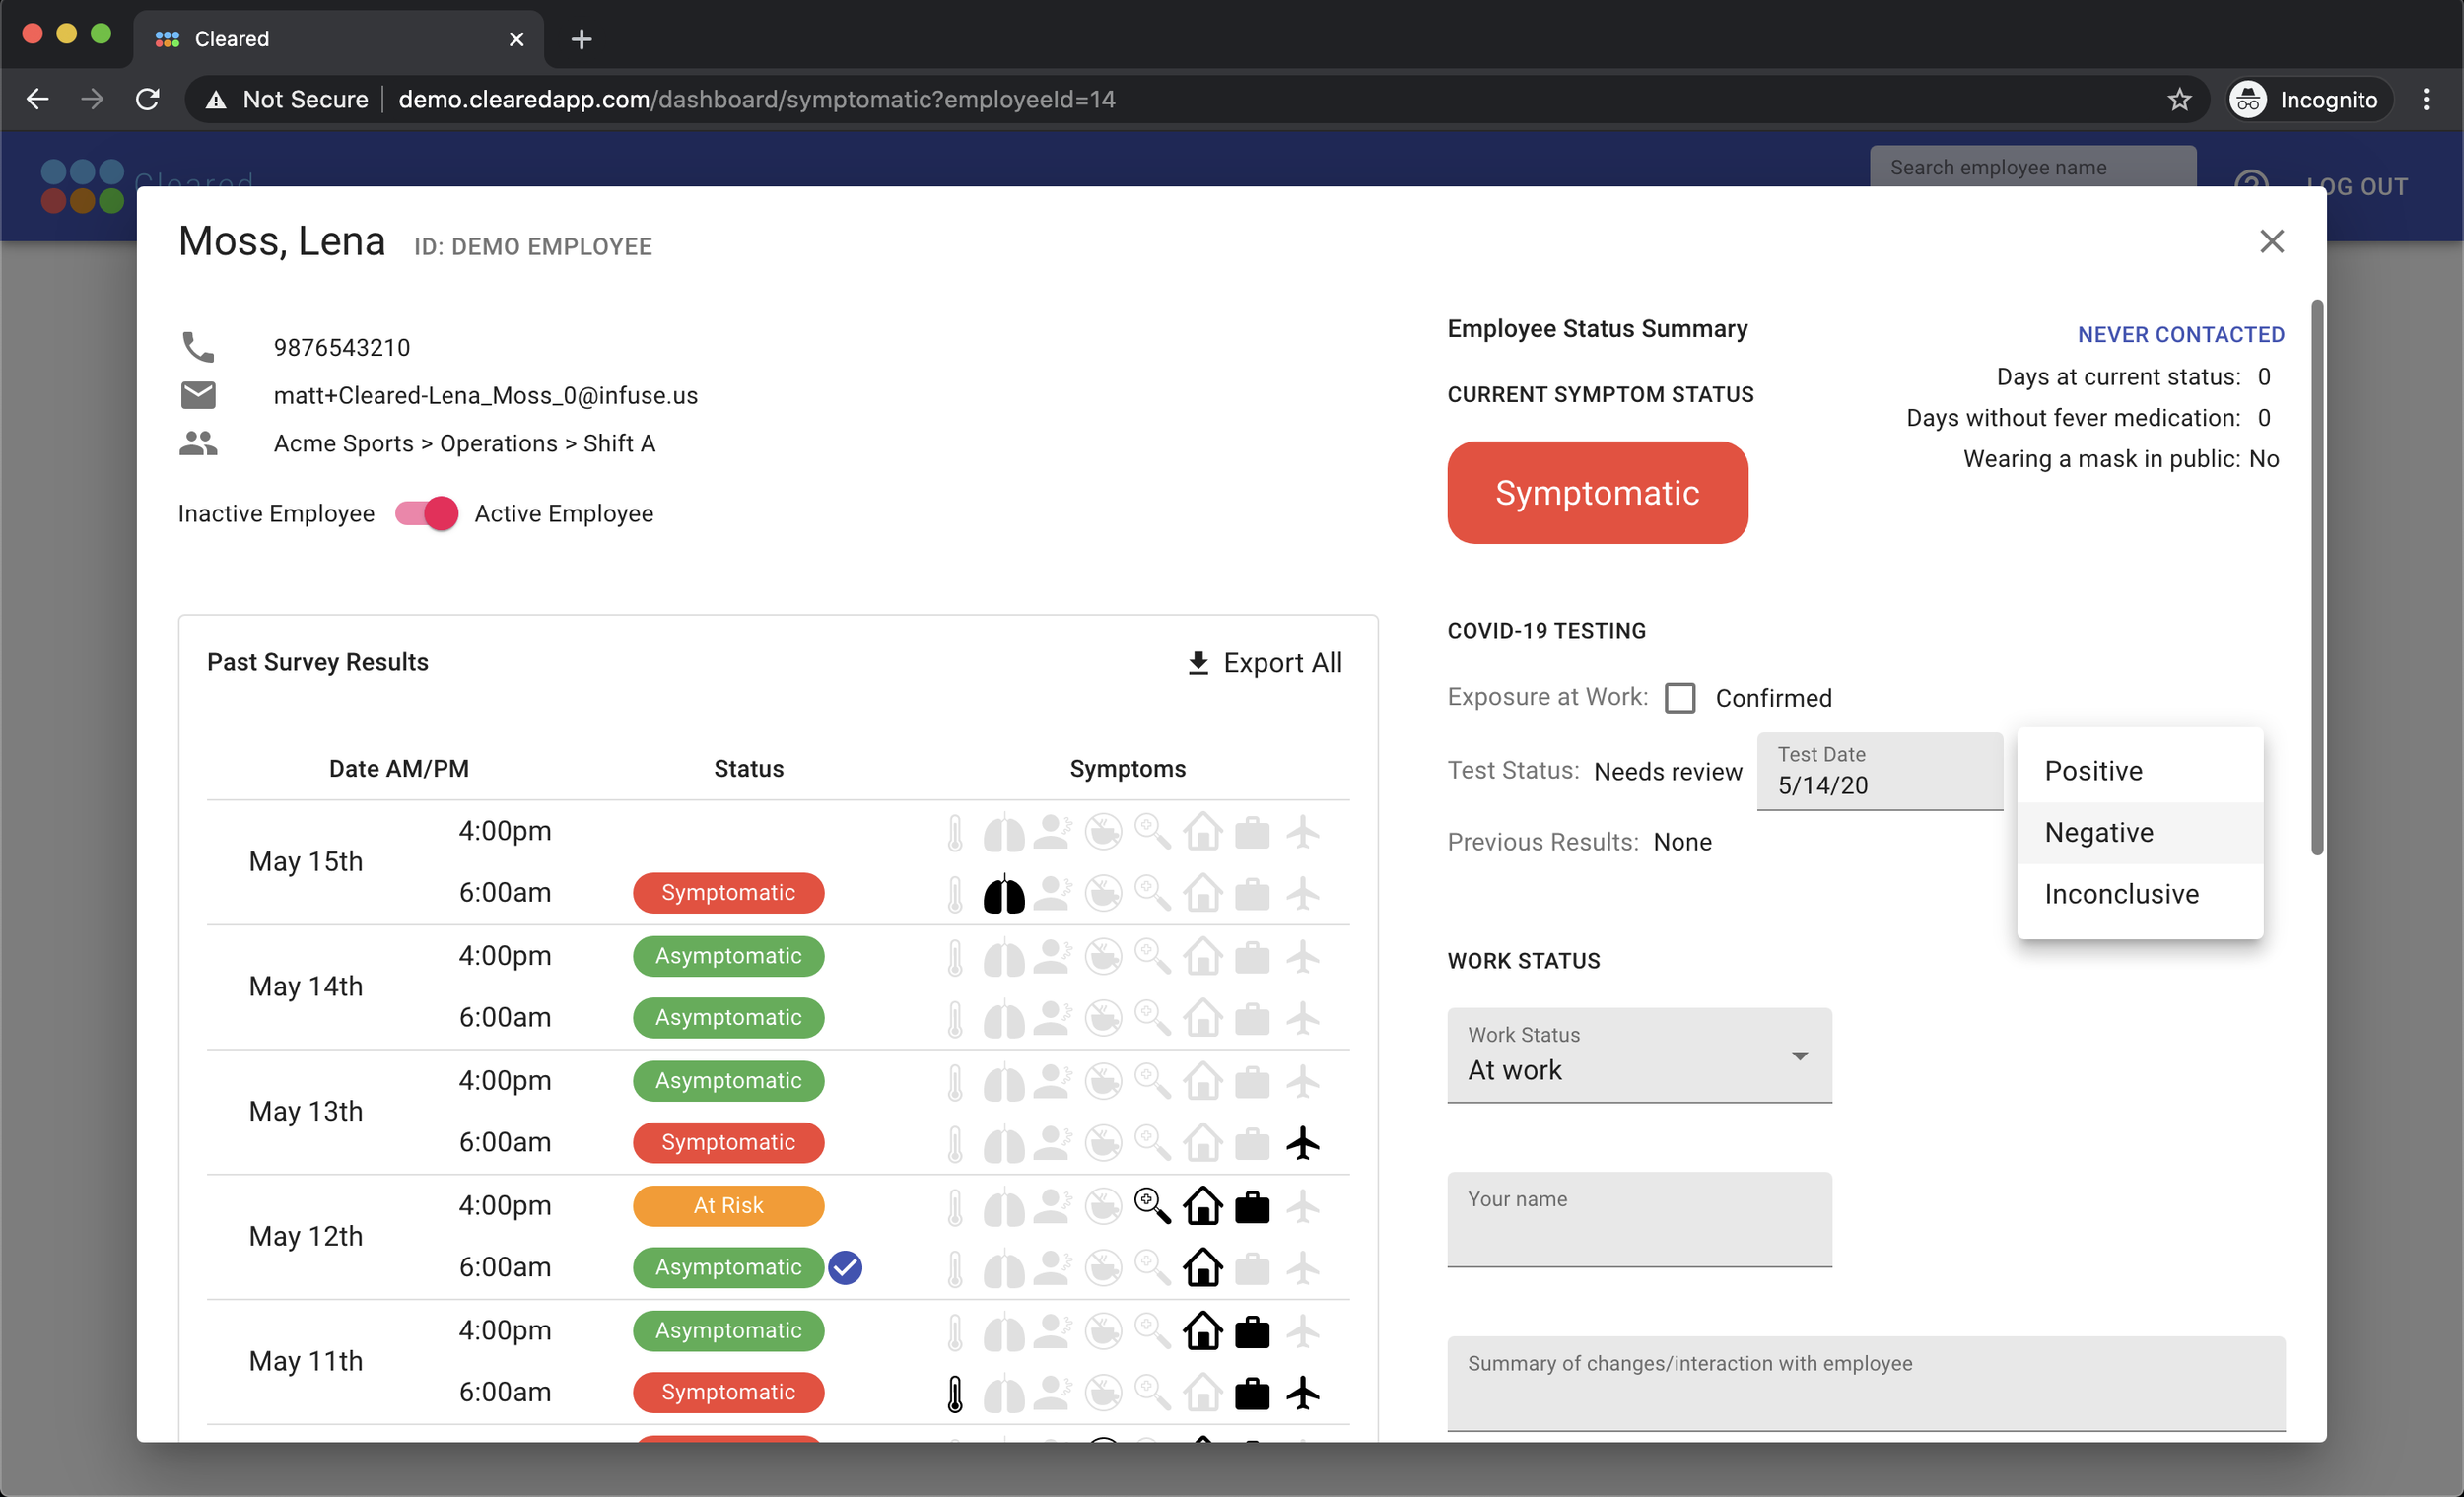Bookmark this page with the star icon
Image resolution: width=2464 pixels, height=1497 pixels.
(2179, 99)
